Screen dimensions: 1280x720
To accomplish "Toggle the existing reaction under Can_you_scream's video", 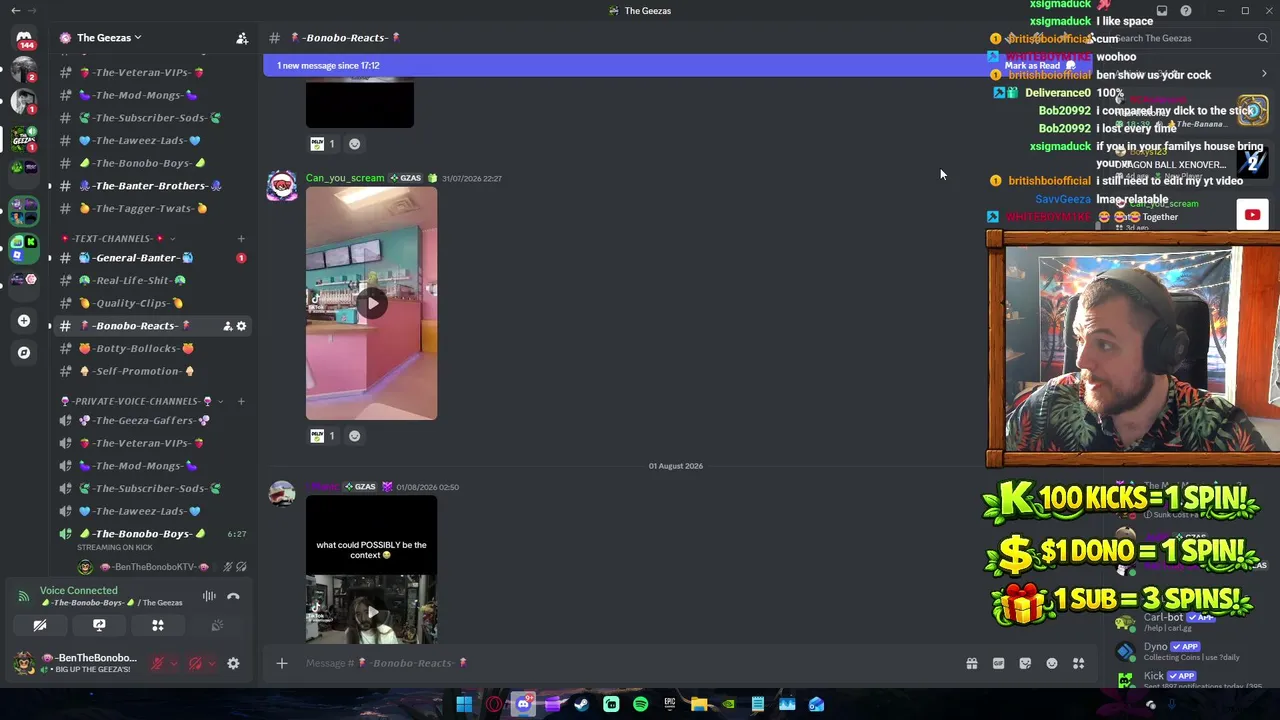I will click(x=323, y=436).
